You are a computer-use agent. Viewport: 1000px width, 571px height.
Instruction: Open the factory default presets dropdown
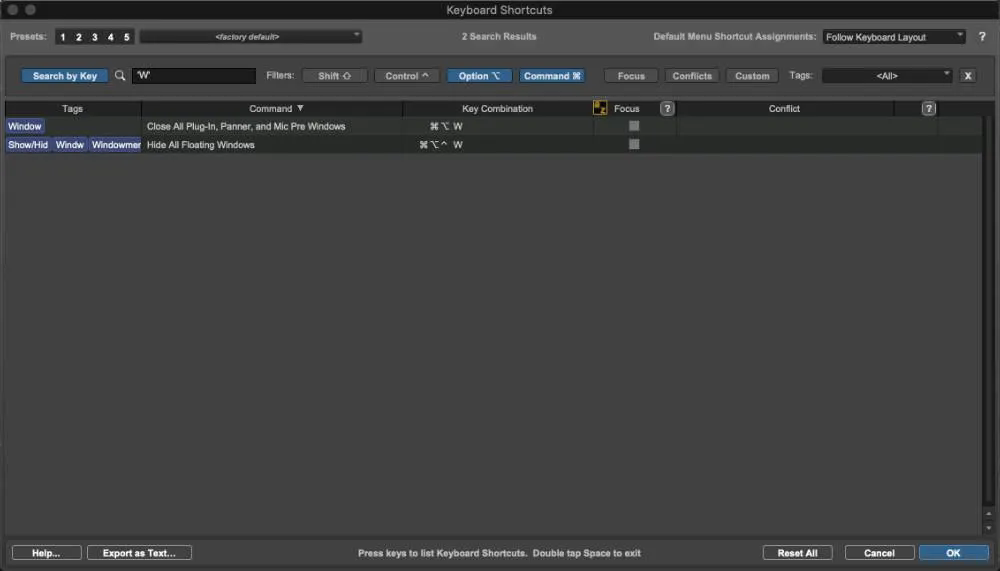(x=251, y=36)
